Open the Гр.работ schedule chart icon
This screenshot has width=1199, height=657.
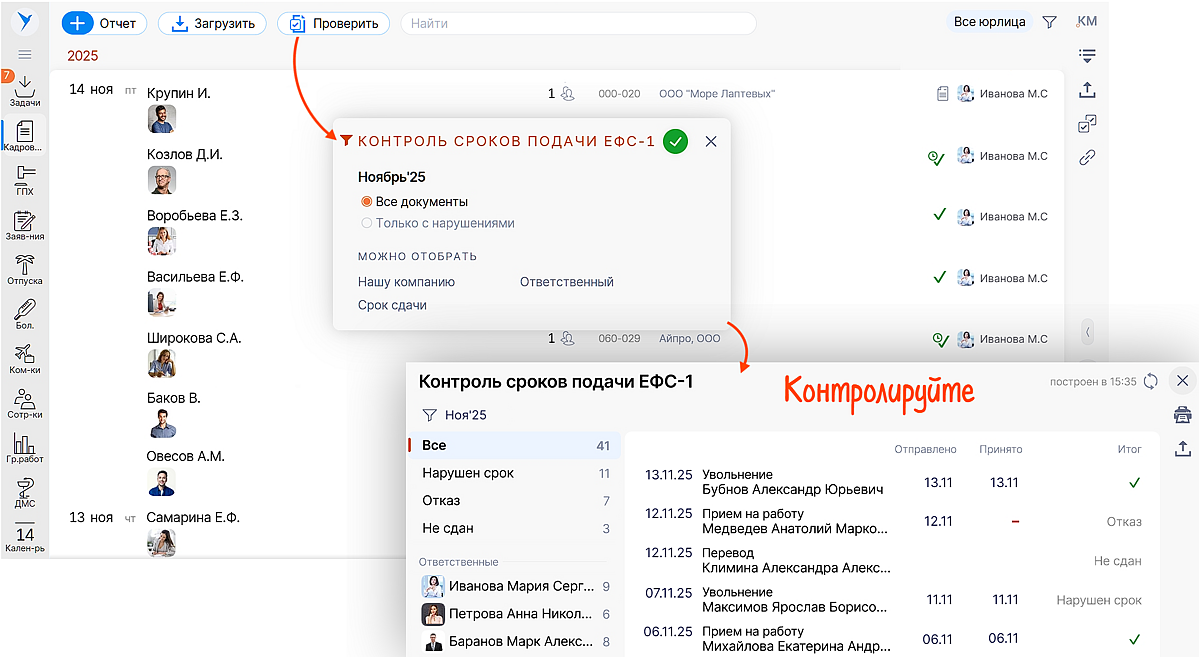25,446
